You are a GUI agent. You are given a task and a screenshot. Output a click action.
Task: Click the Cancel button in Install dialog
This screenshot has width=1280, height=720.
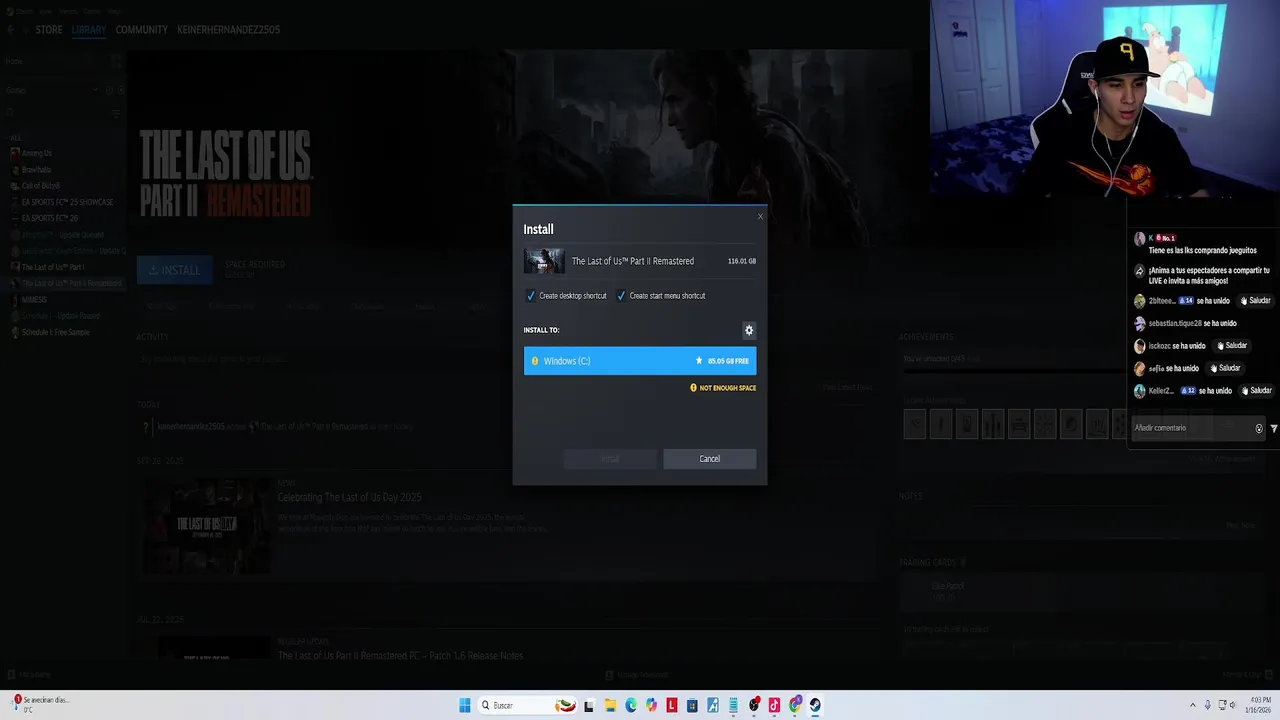click(x=709, y=459)
